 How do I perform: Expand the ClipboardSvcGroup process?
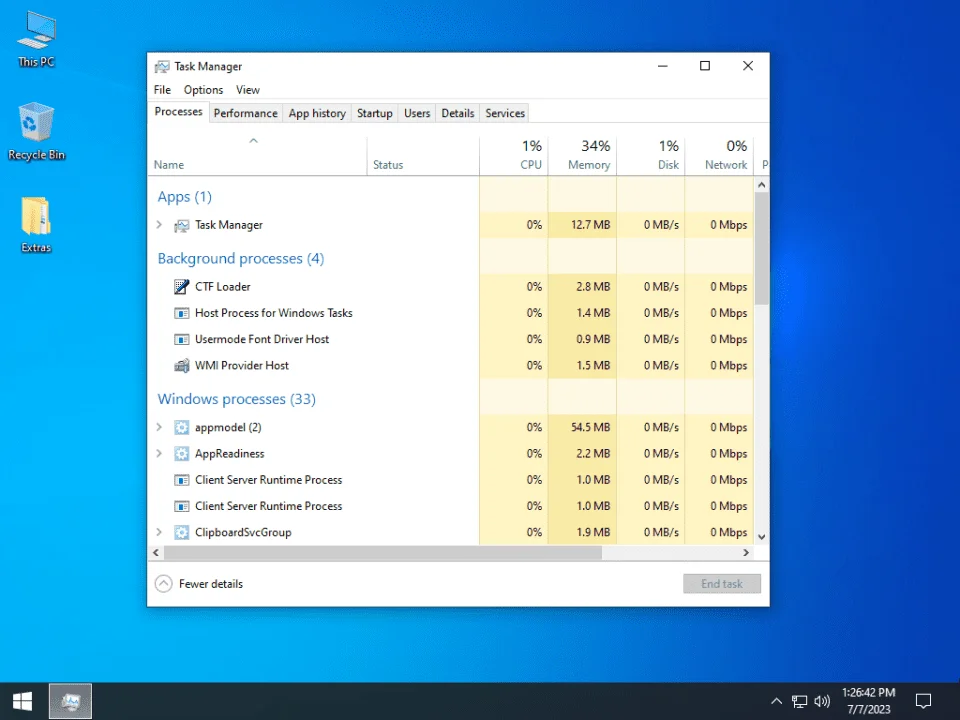(159, 532)
